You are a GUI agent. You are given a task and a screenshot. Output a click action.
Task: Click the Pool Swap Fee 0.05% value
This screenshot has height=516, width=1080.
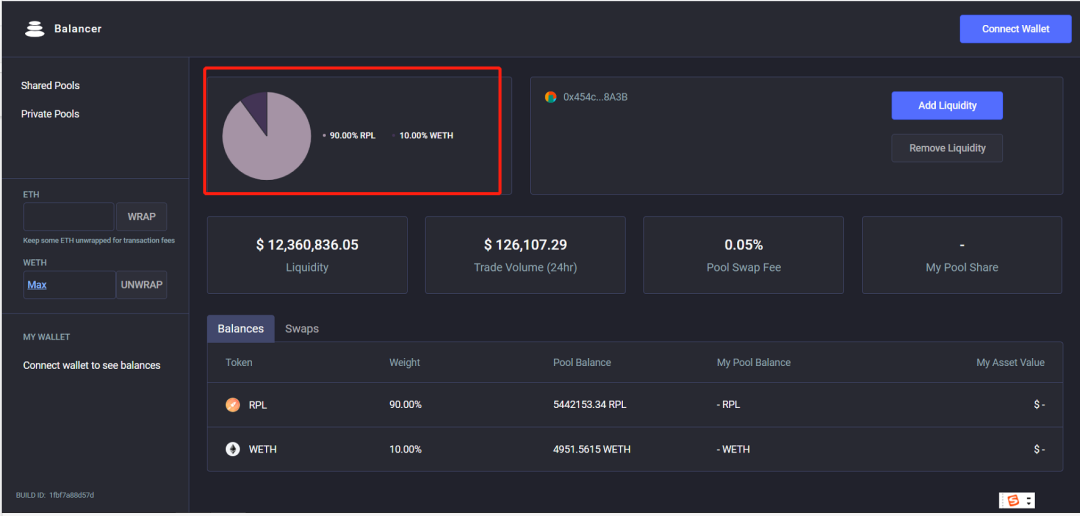pos(744,245)
